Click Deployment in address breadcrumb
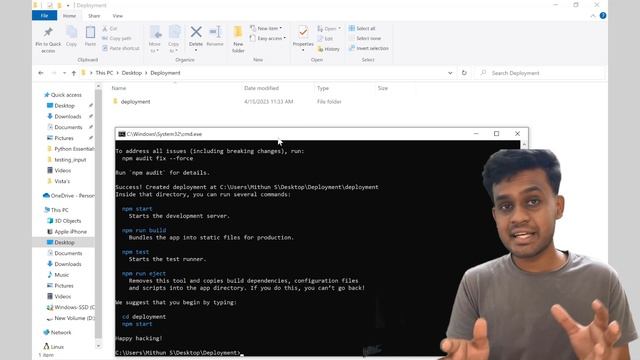 point(165,73)
